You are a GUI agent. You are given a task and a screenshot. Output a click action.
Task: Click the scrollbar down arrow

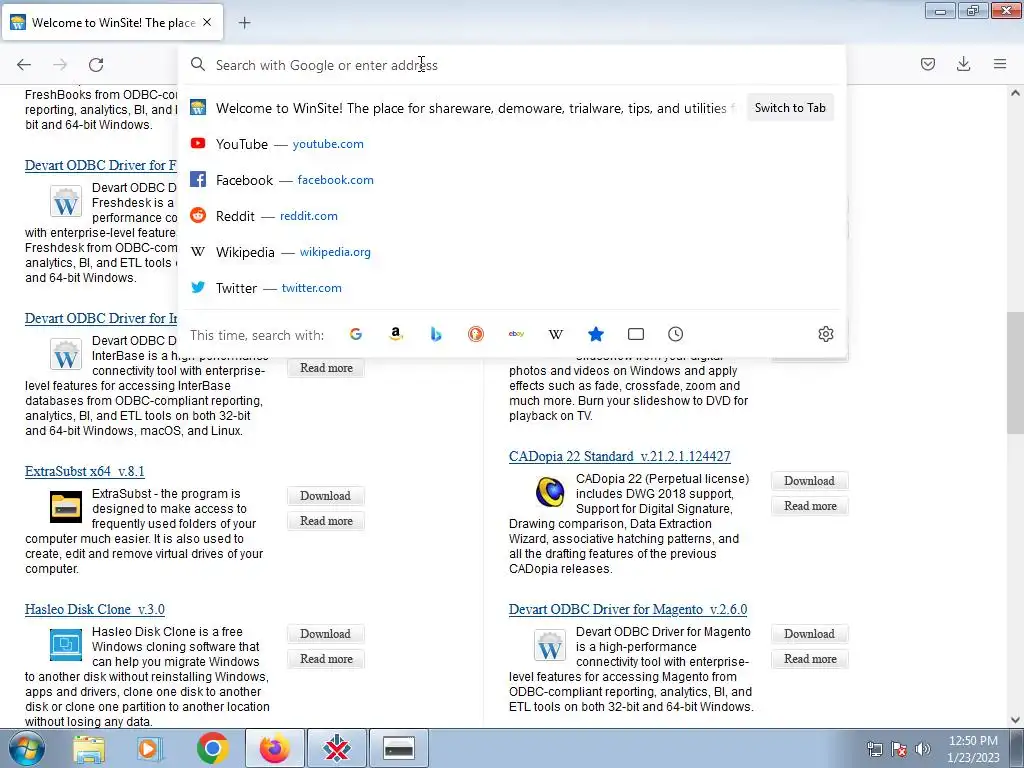coord(1015,720)
